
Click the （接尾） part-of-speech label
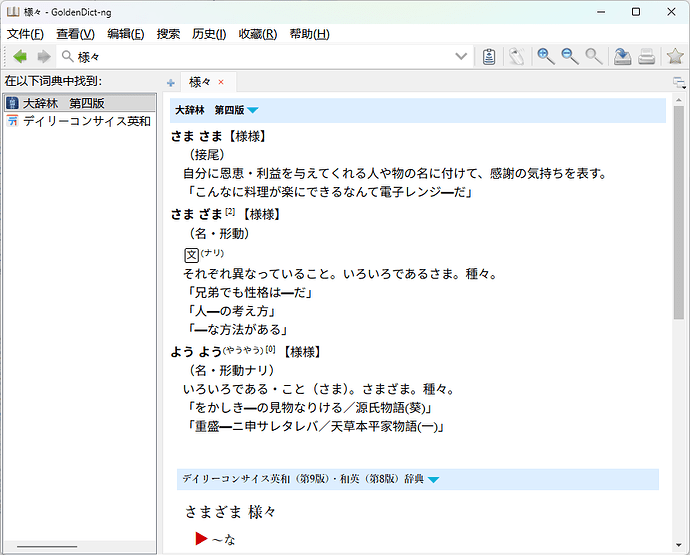[207, 154]
